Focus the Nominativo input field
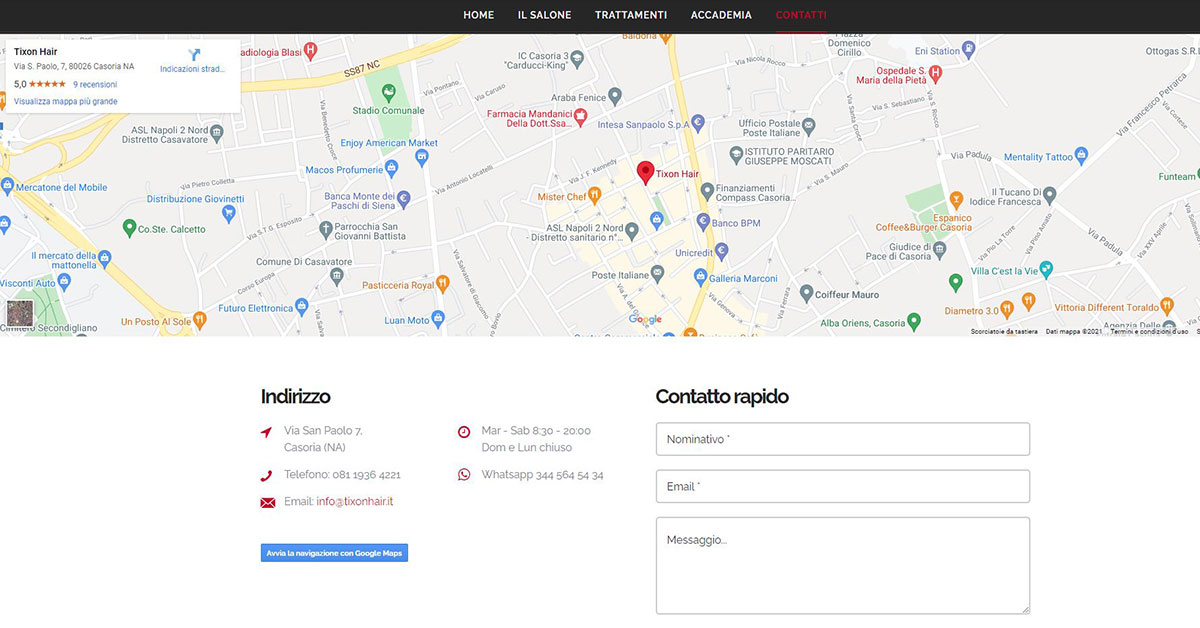This screenshot has width=1200, height=628. point(843,439)
